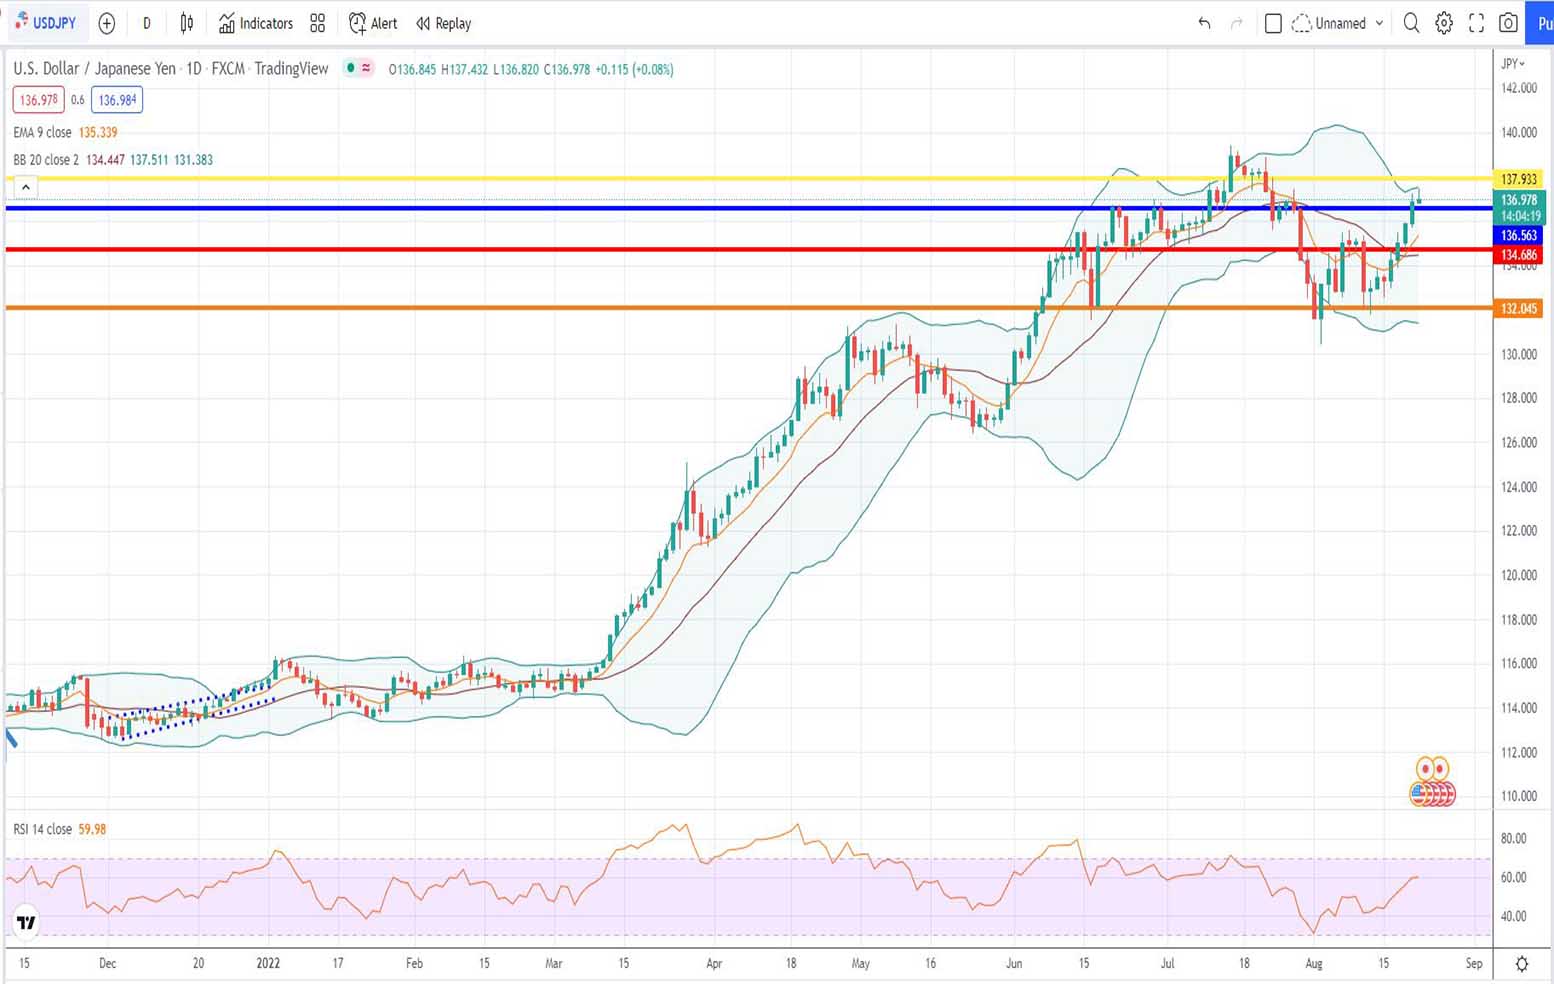Open the Indicators menu

256,23
